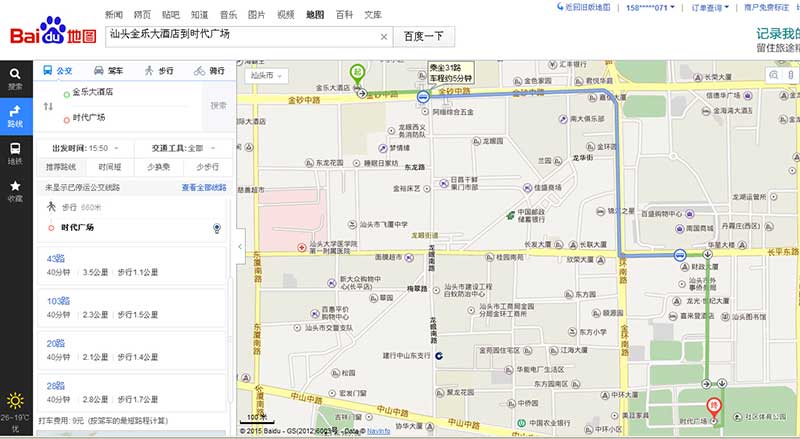Click 百盛购物中心 shopping icon on map
The width and height of the screenshot is (800, 439).
coord(690,214)
